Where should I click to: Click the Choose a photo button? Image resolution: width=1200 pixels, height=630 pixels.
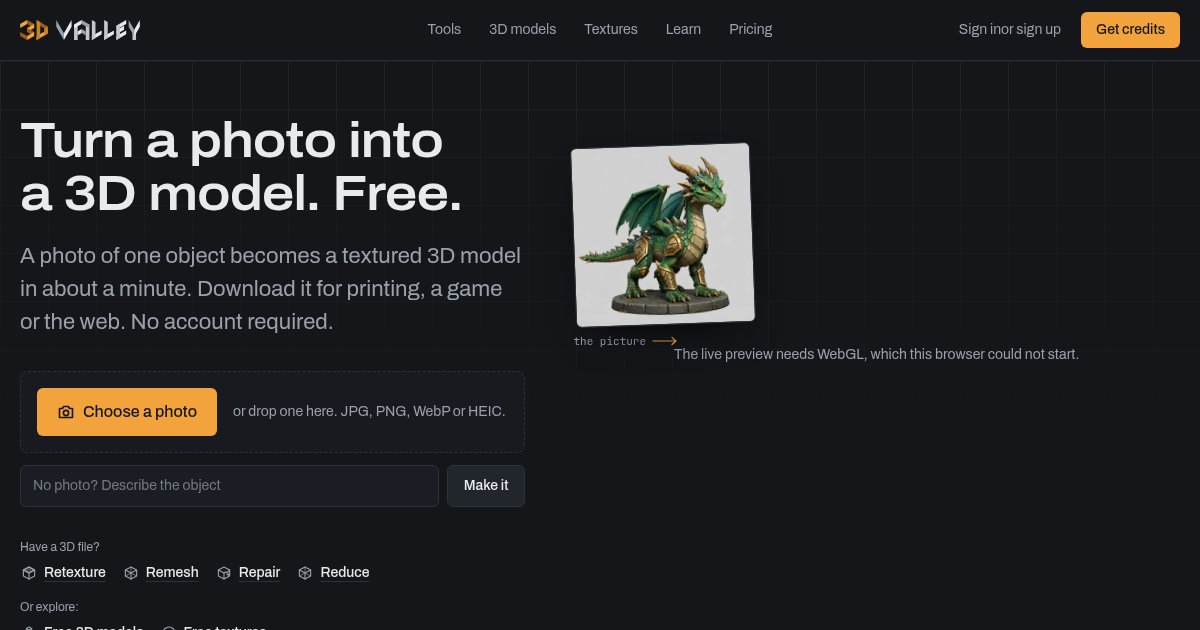coord(127,412)
